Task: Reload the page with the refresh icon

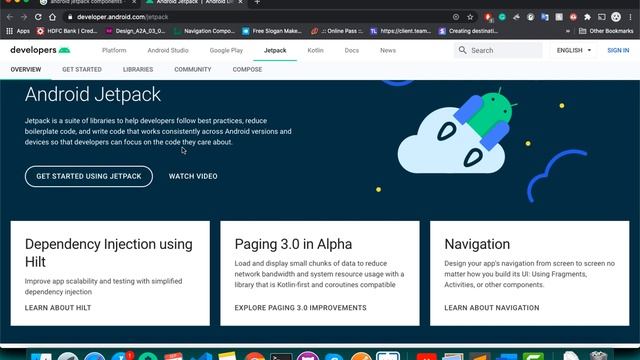Action: (38, 17)
